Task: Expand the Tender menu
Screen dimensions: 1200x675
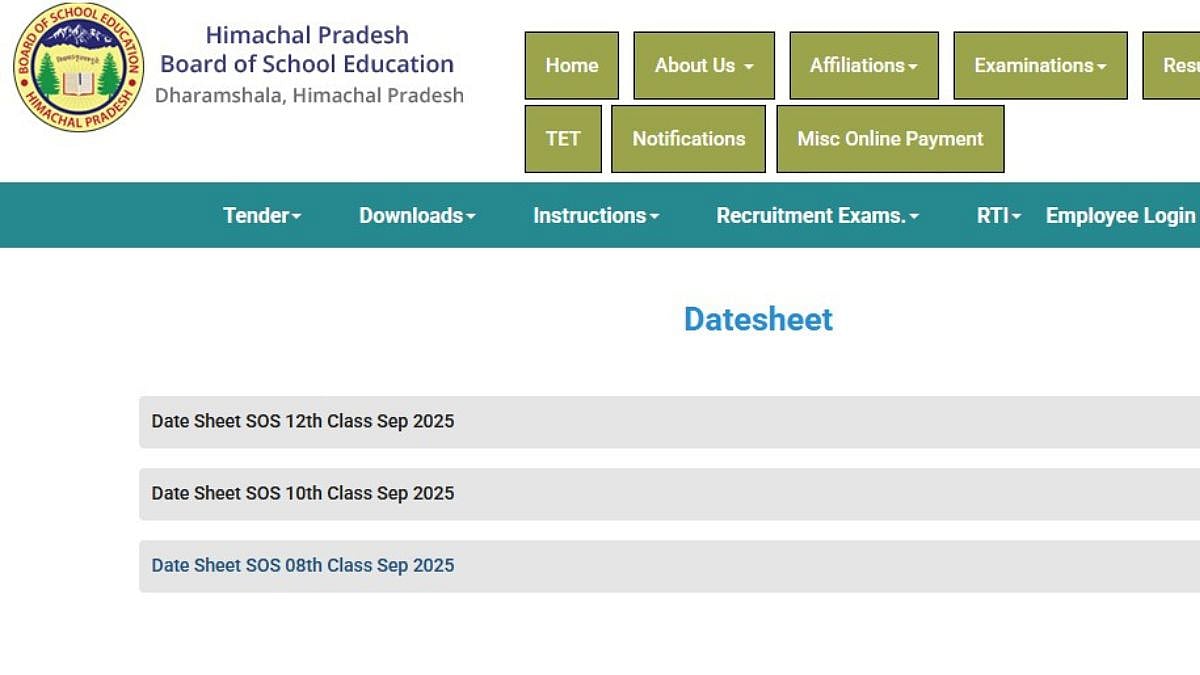Action: 262,215
